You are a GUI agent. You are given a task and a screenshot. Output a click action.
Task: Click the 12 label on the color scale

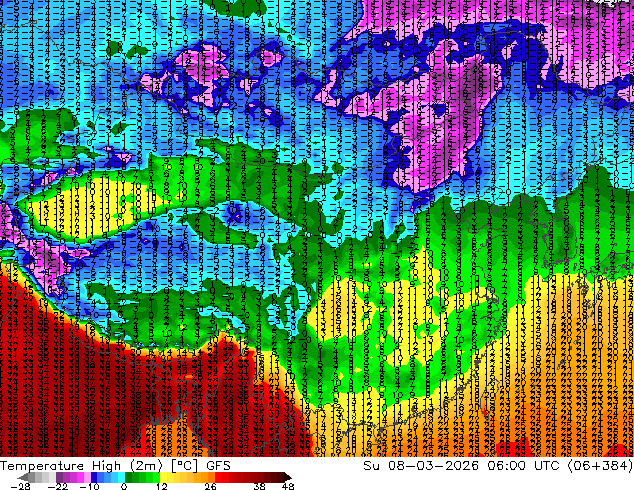162,486
